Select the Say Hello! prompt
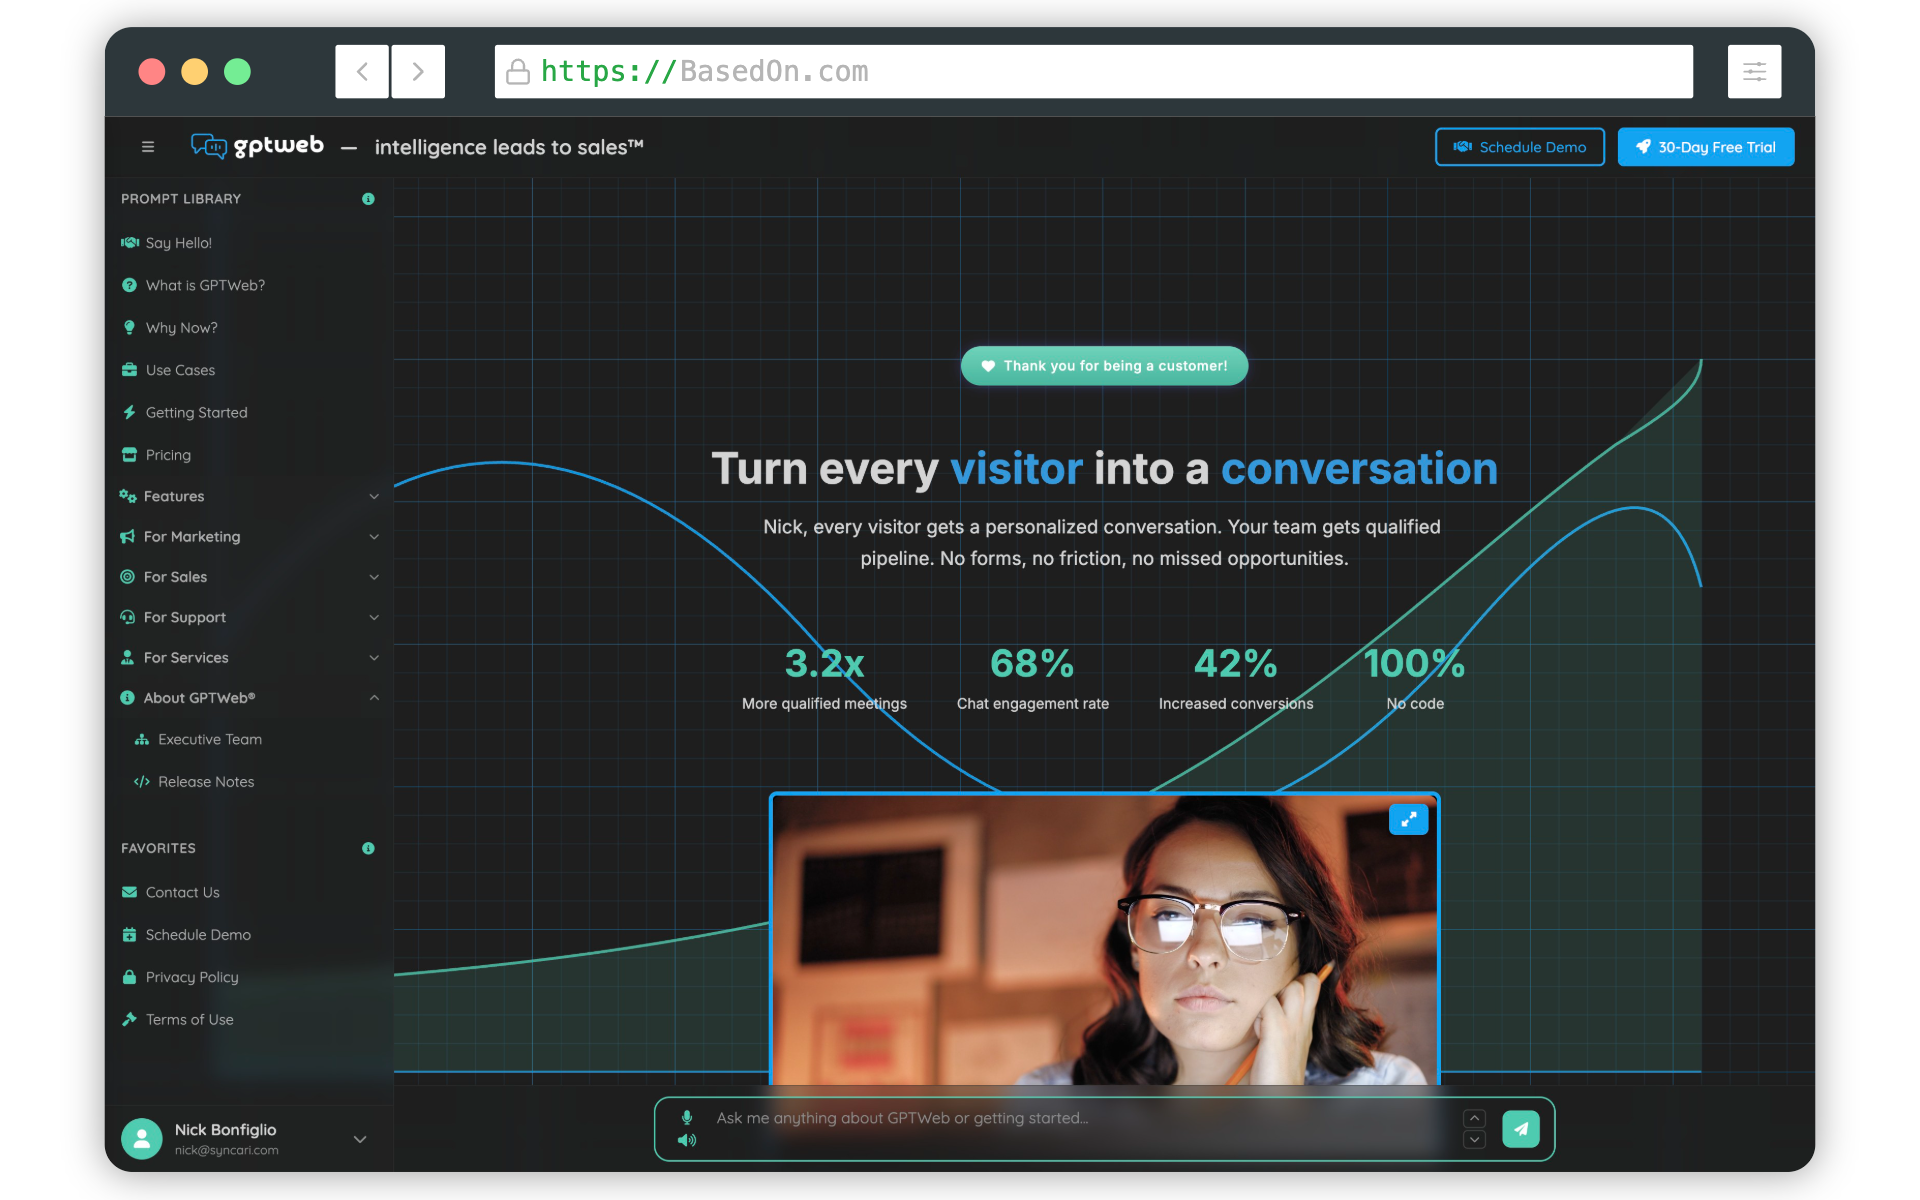Image resolution: width=1920 pixels, height=1200 pixels. (167, 243)
